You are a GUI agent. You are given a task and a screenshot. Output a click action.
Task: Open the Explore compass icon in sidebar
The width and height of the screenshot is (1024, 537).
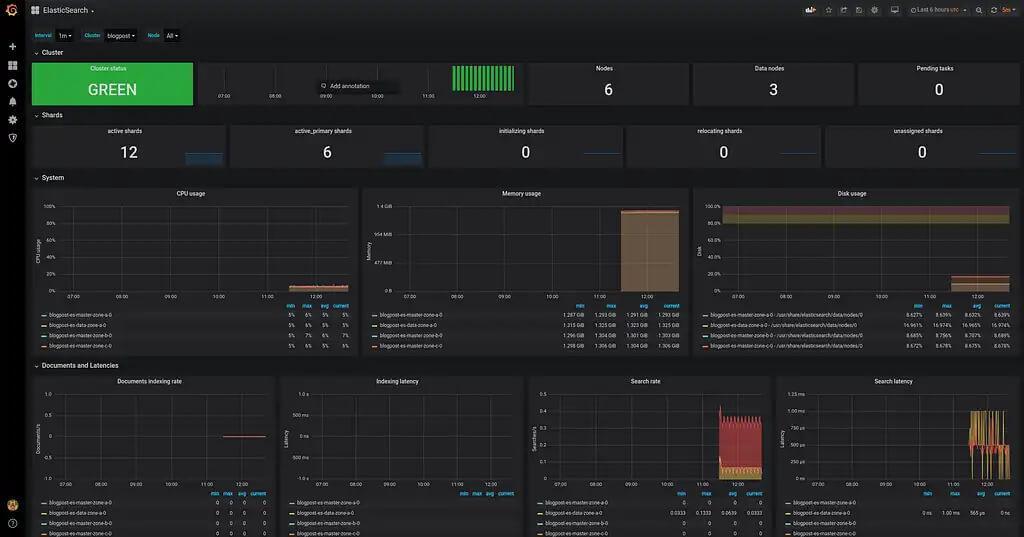[12, 84]
